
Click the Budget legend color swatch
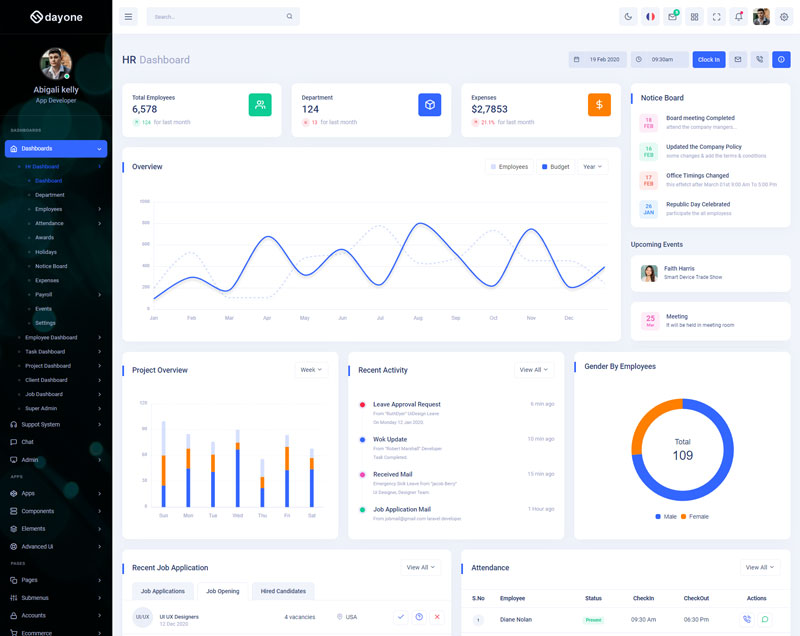point(545,167)
